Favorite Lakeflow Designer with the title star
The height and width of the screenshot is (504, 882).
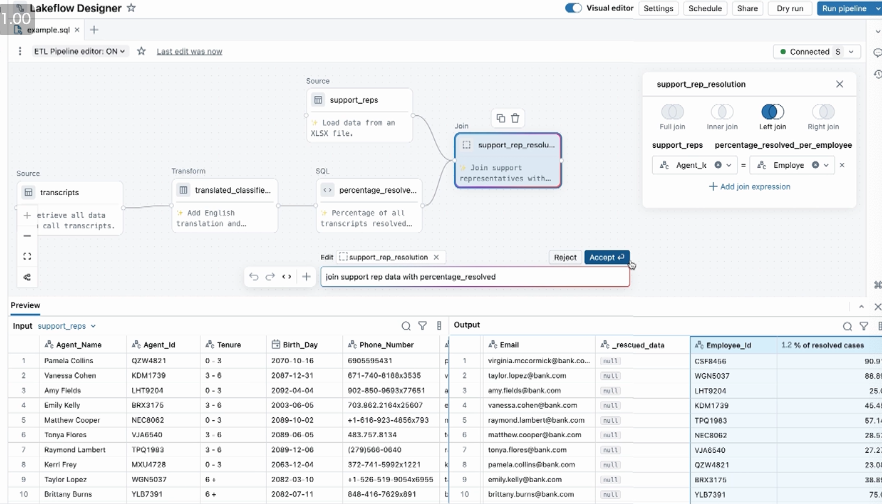pyautogui.click(x=131, y=8)
